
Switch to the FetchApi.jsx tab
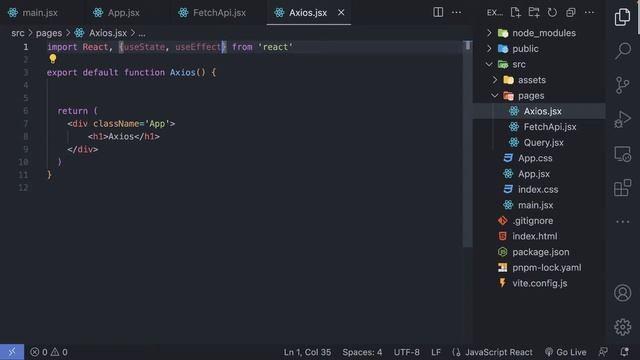point(219,13)
